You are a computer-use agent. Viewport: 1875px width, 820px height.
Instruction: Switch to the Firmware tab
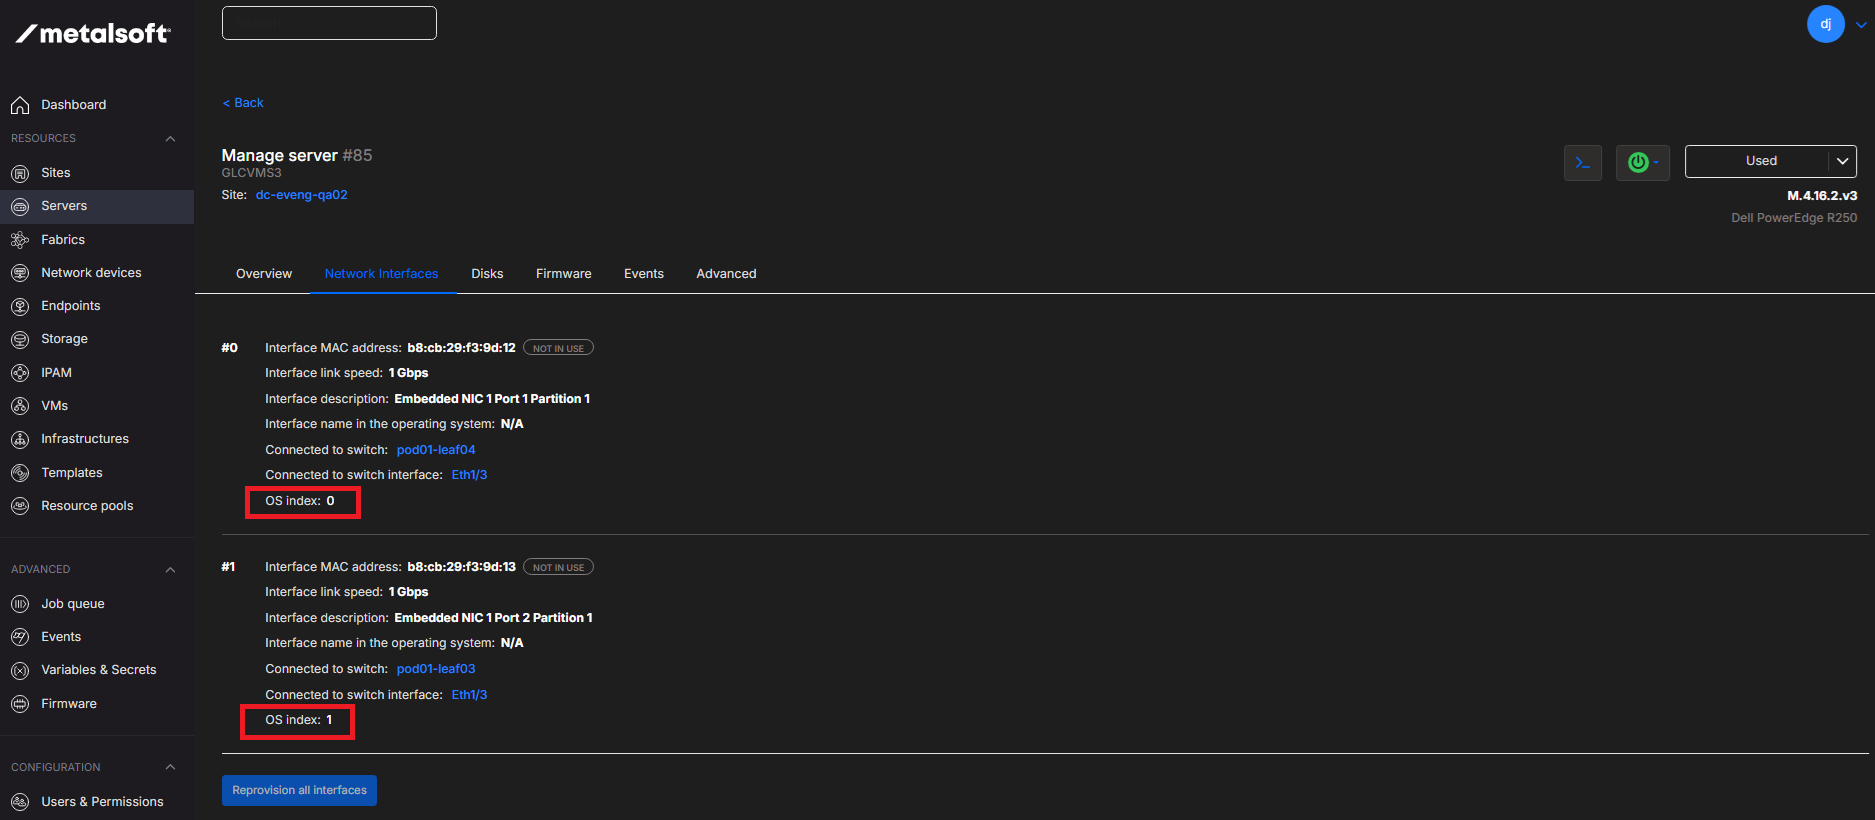(x=563, y=274)
